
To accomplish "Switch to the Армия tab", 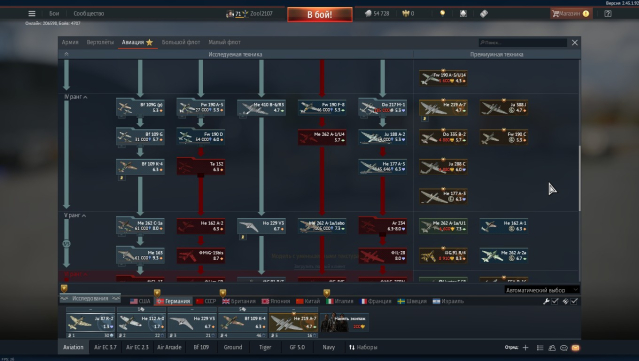I will pyautogui.click(x=70, y=42).
